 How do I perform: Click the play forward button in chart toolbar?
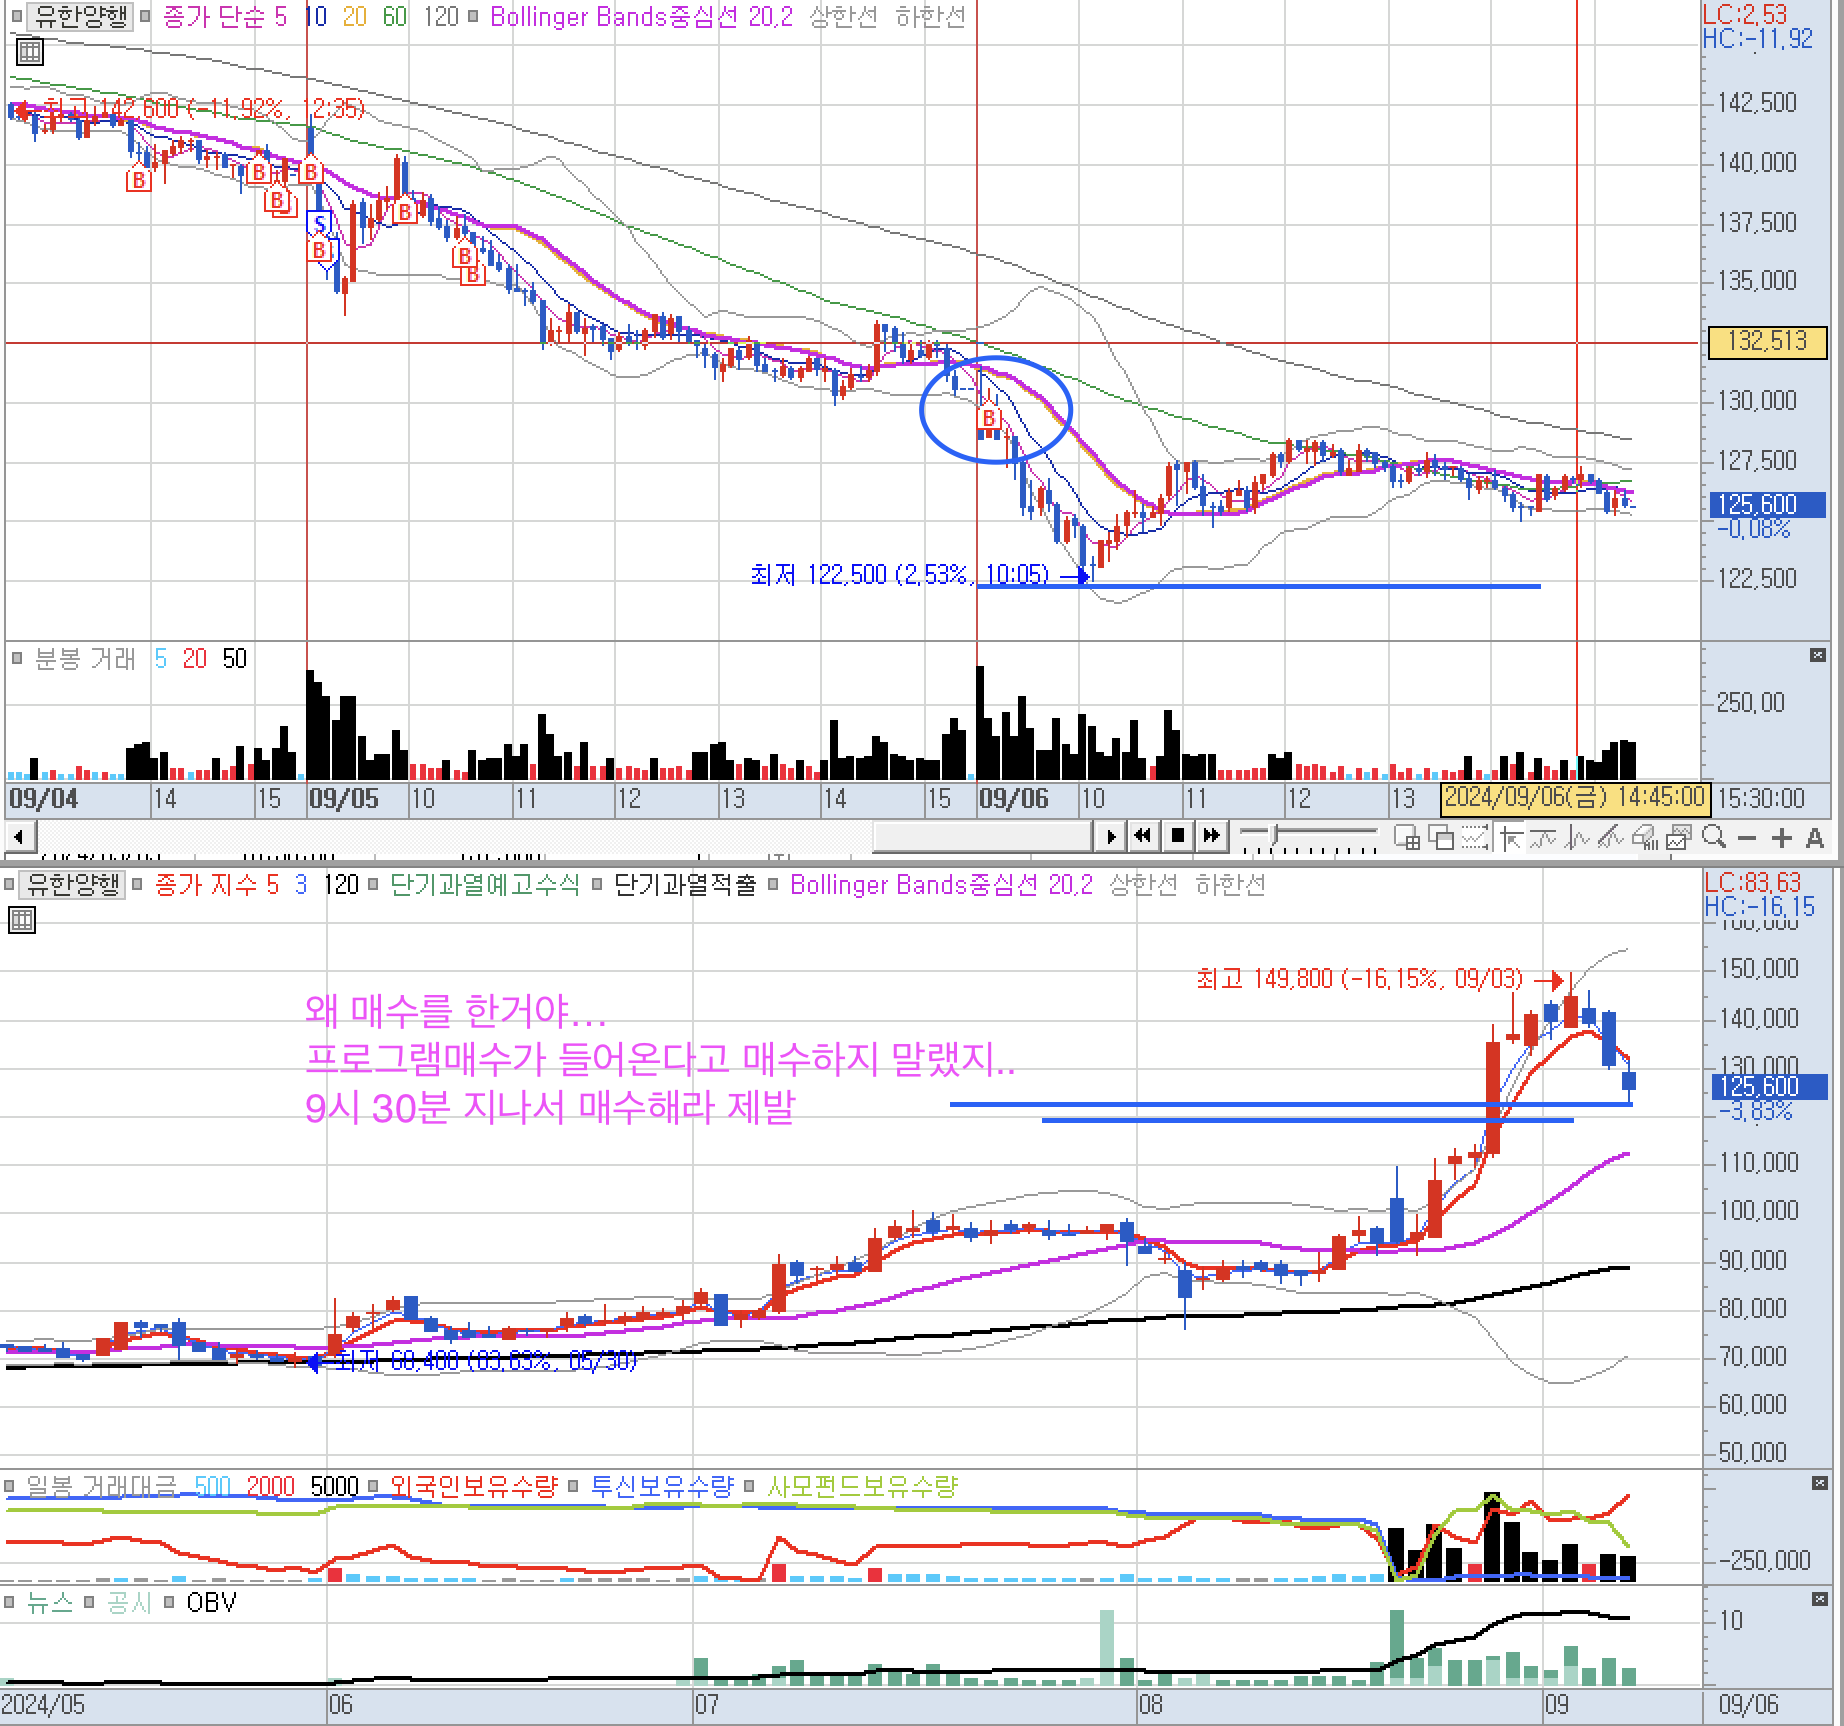click(1110, 836)
